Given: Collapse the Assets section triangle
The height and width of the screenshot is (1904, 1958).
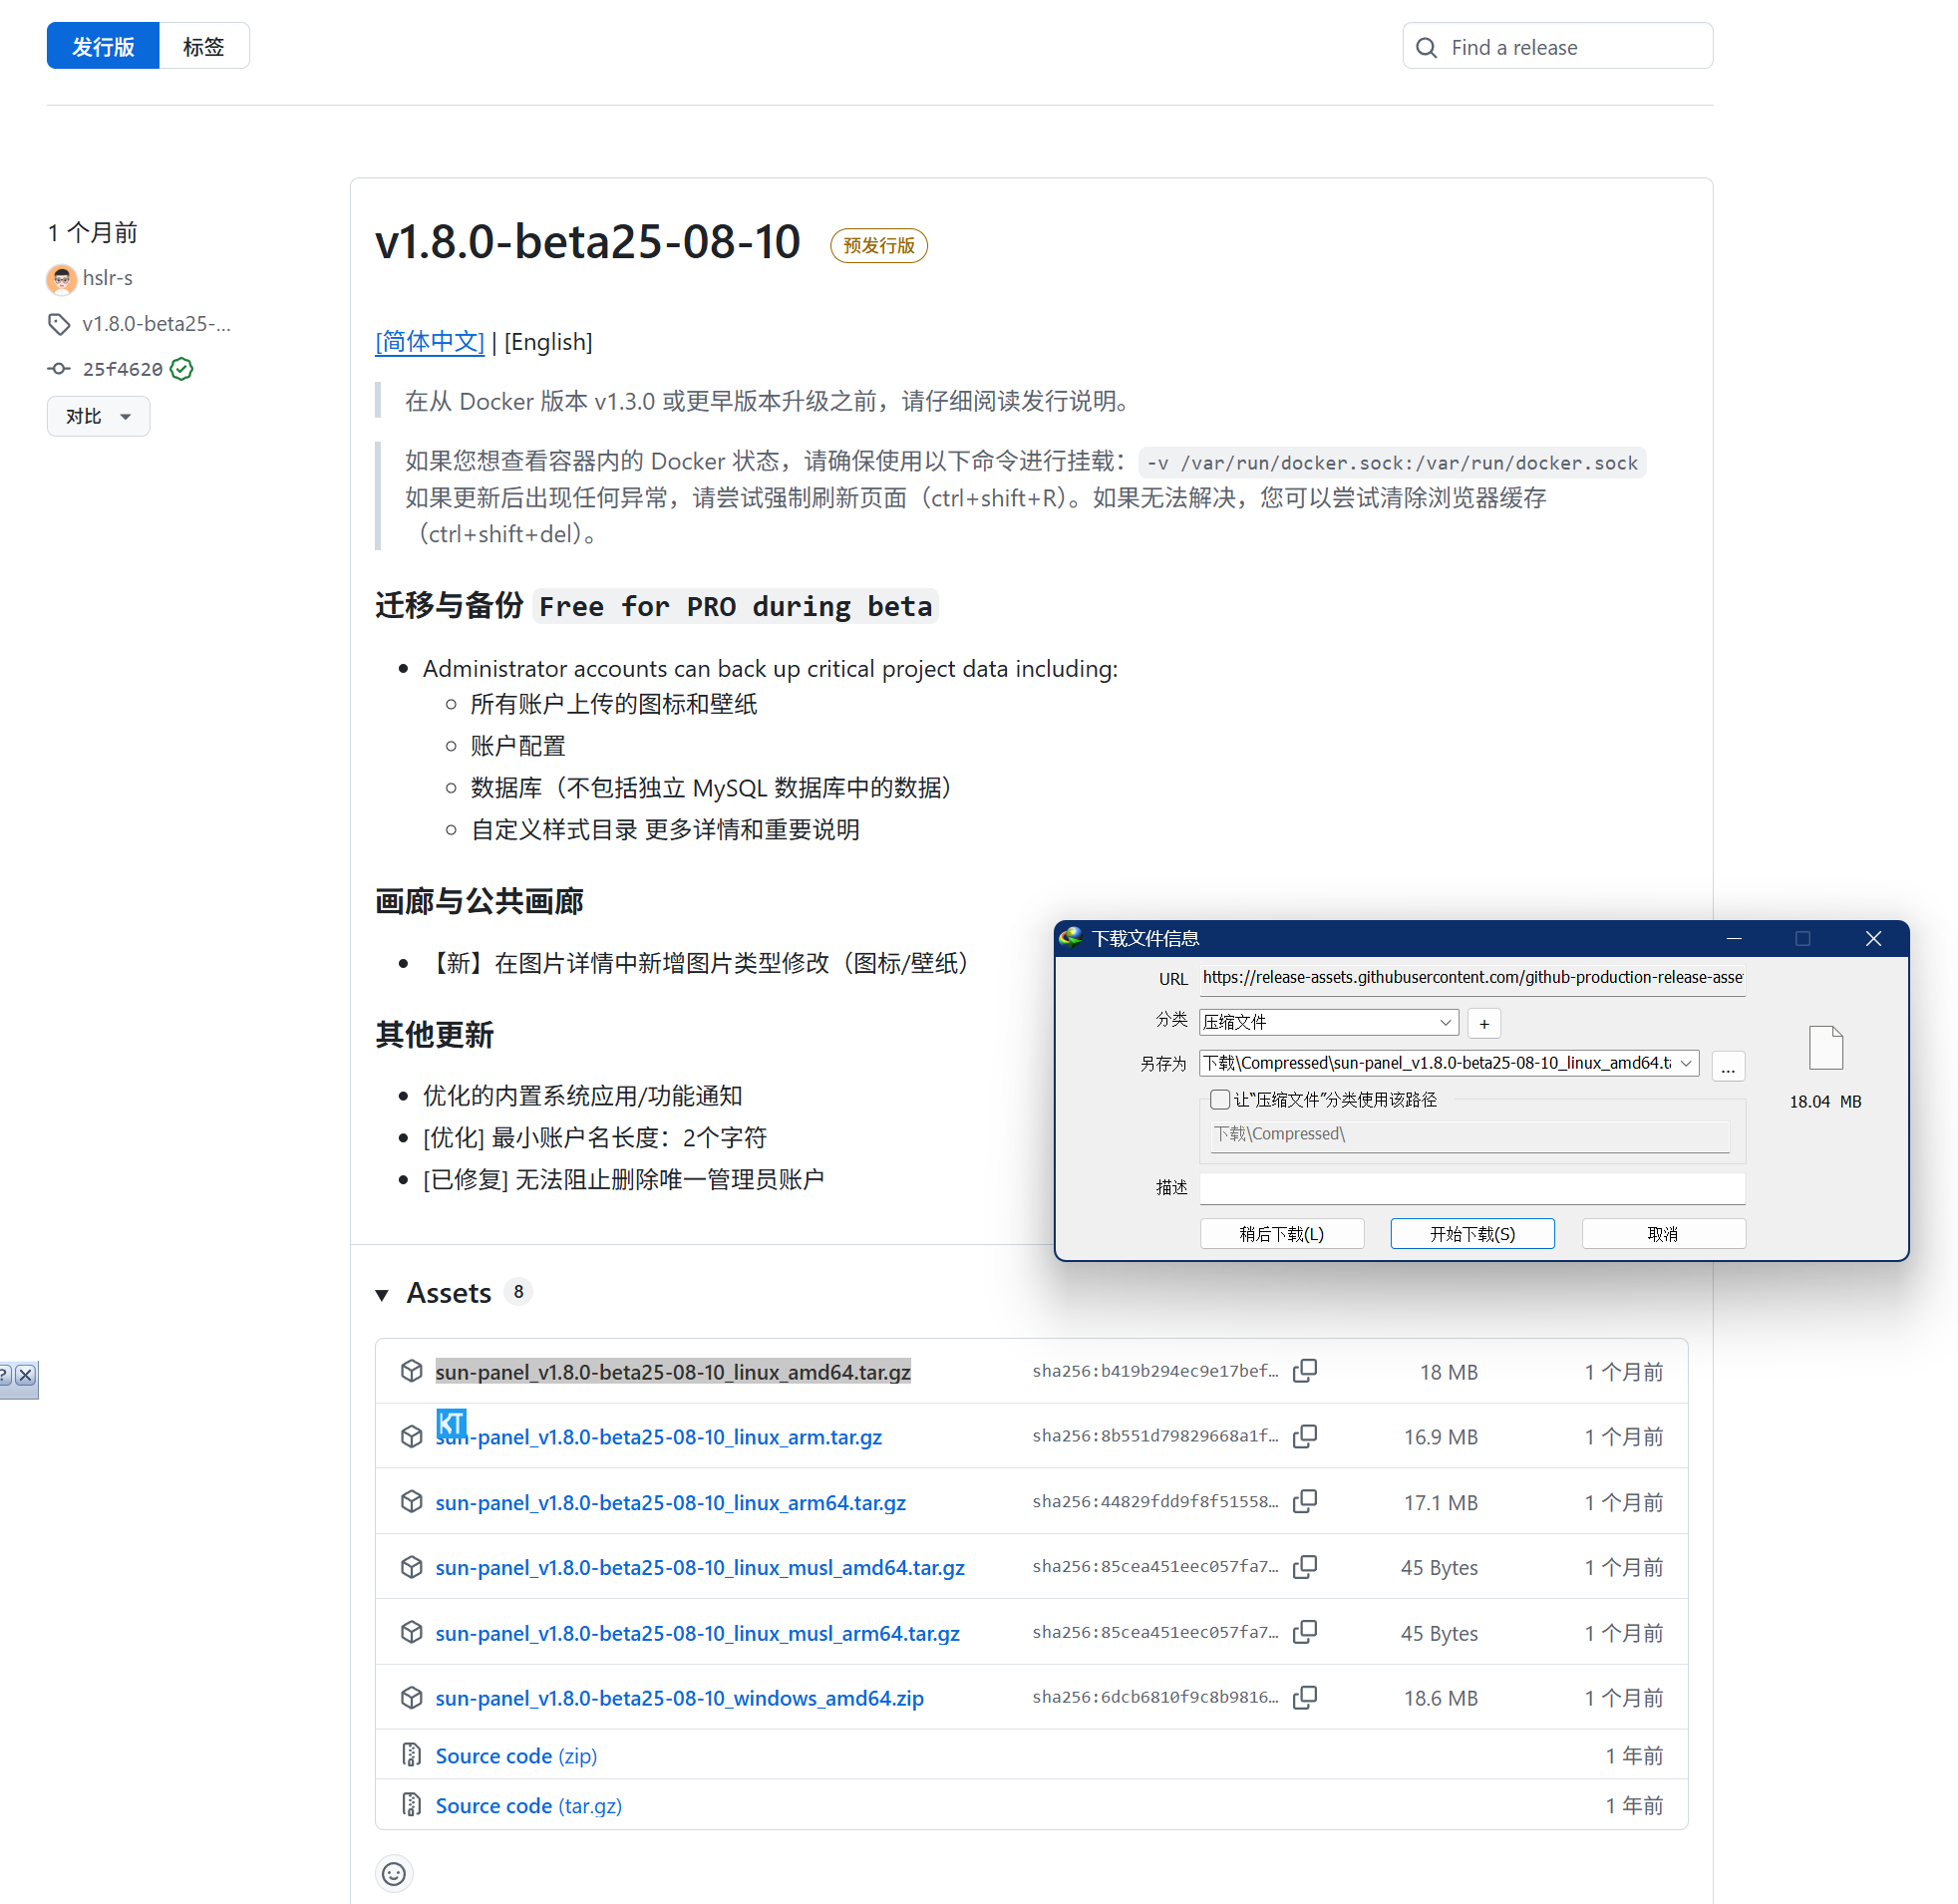Looking at the screenshot, I should 382,1294.
